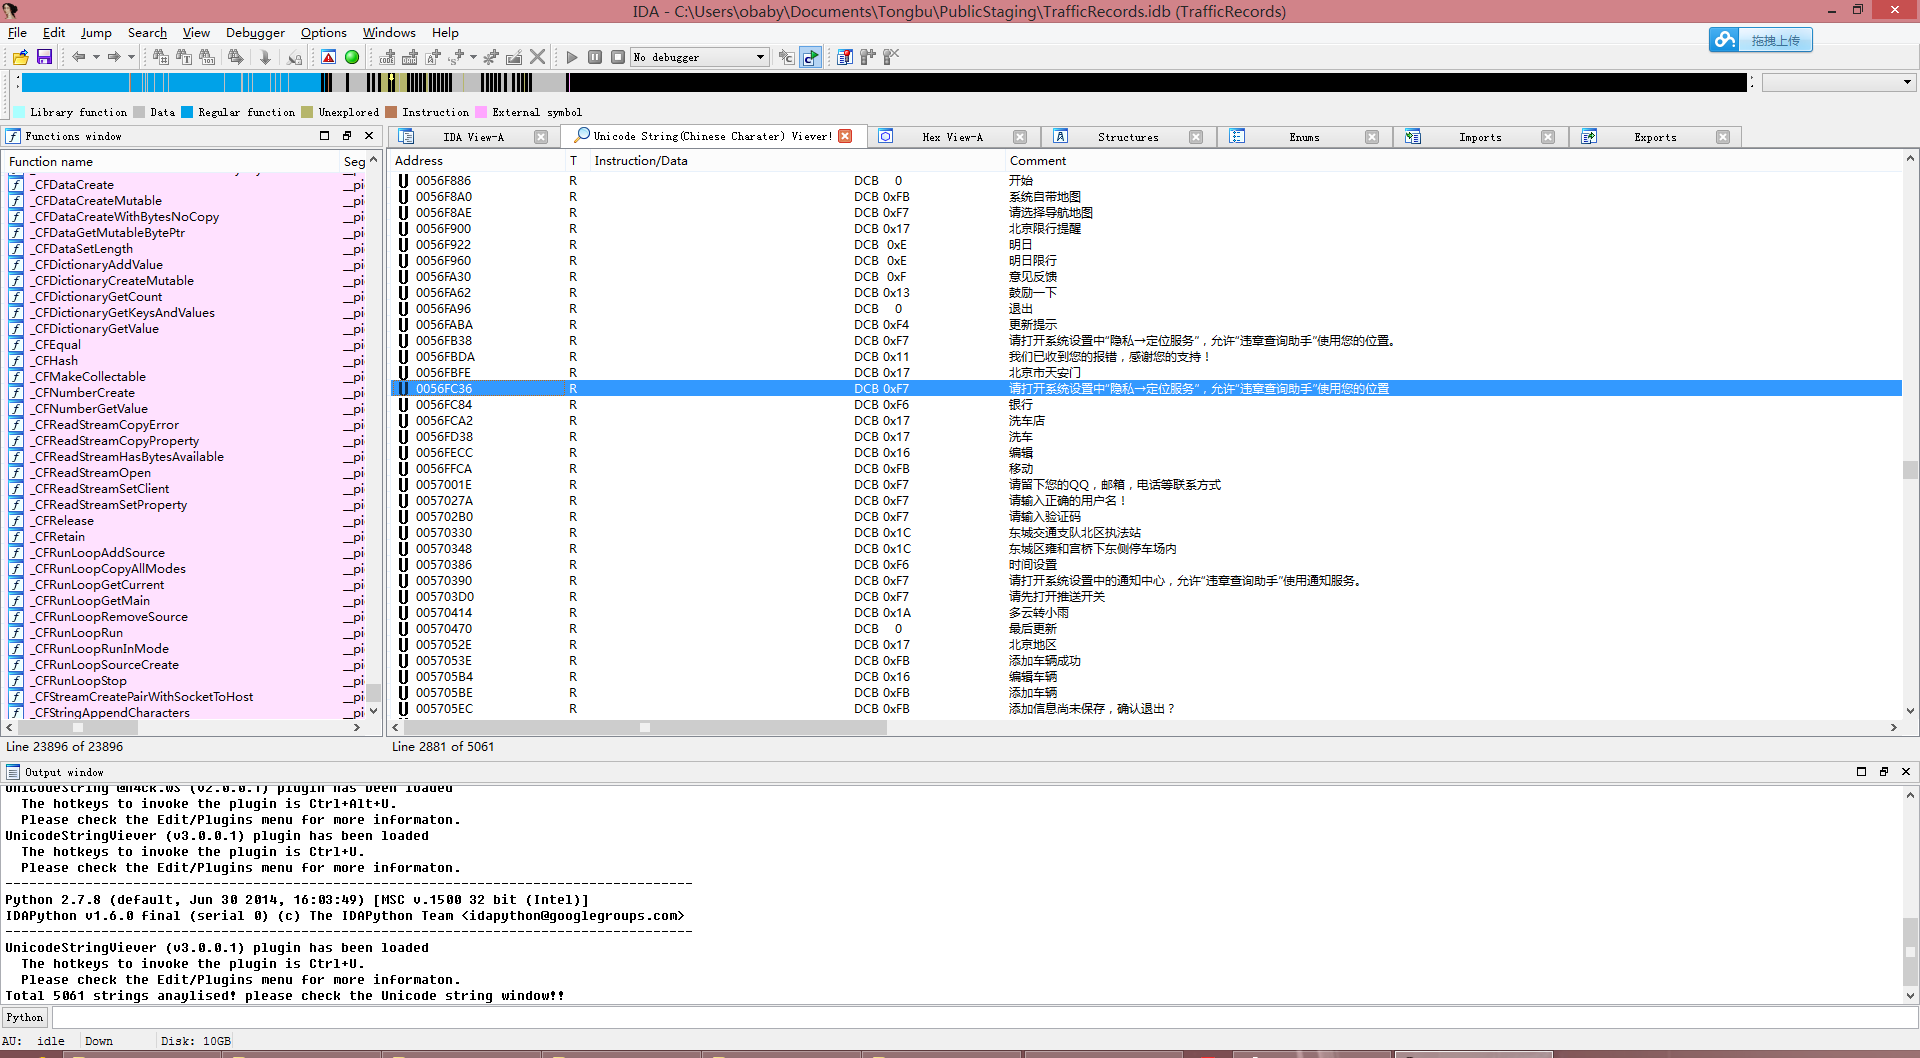Click the breakpoint list toolbar icon
This screenshot has width=1920, height=1058.
point(845,57)
